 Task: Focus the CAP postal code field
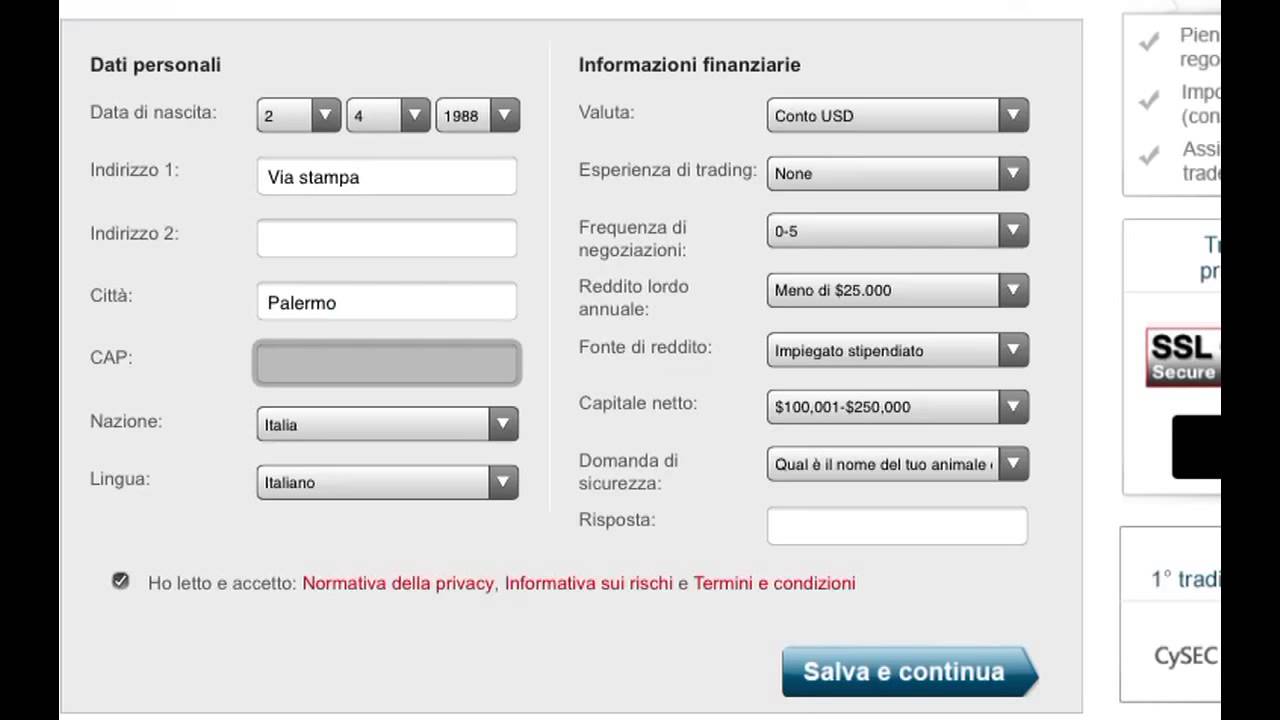tap(386, 363)
